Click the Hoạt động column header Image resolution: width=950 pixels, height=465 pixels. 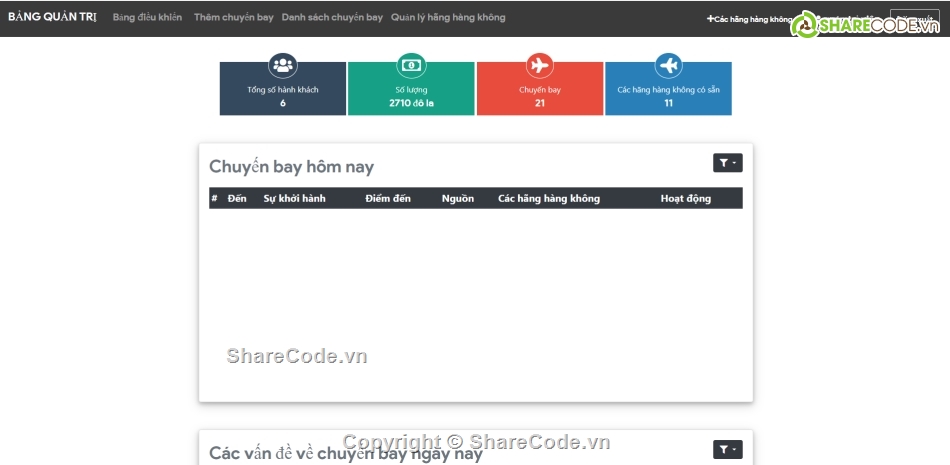686,198
